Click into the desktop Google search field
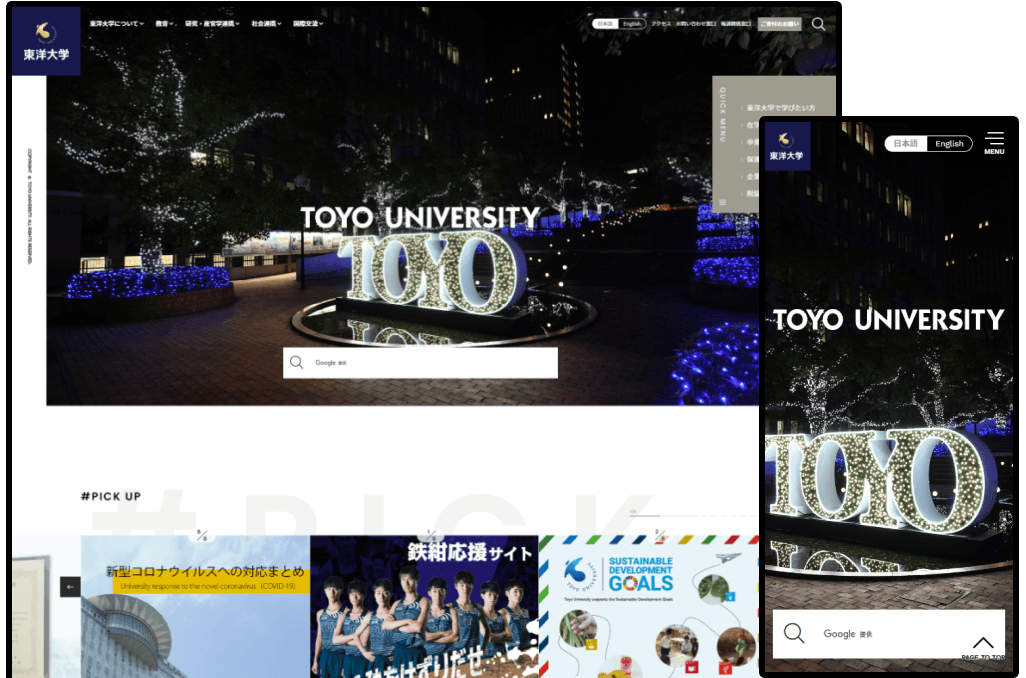1026x678 pixels. click(x=420, y=363)
